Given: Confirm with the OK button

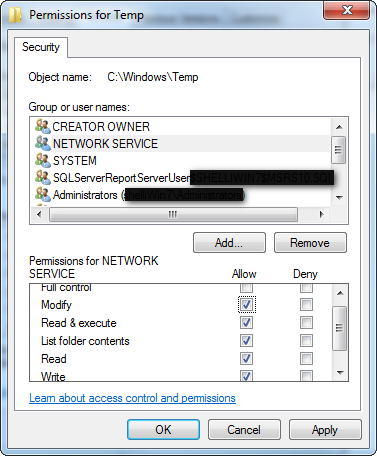Looking at the screenshot, I should pos(163,430).
